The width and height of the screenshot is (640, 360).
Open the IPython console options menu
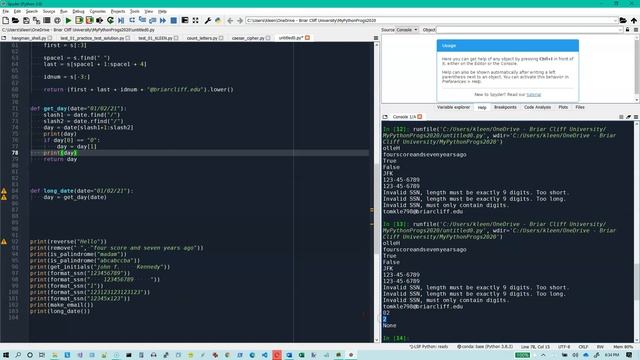coord(636,117)
